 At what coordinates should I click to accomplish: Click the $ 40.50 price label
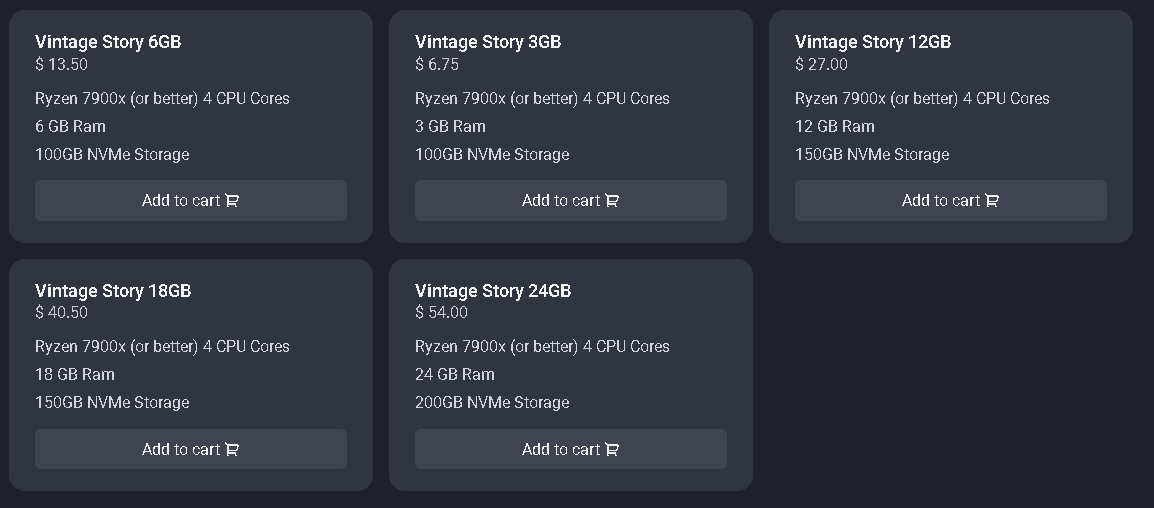61,313
